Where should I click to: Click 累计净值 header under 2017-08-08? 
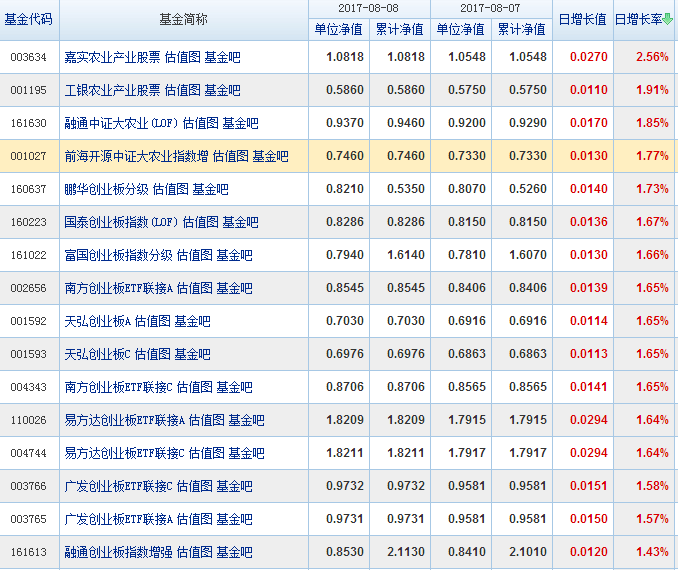pos(400,29)
